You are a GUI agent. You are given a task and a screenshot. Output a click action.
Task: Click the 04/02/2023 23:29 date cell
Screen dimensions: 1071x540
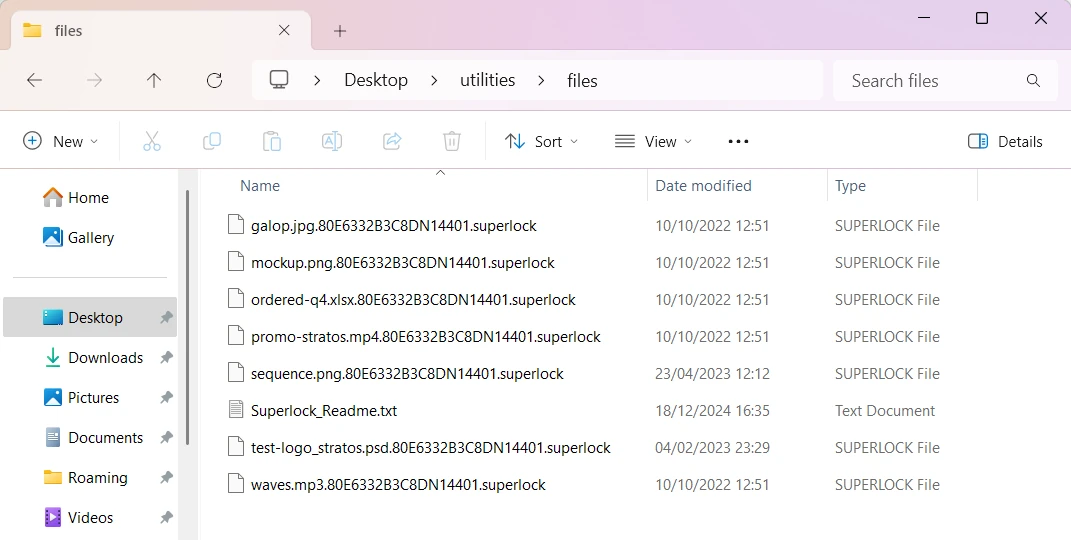point(712,448)
